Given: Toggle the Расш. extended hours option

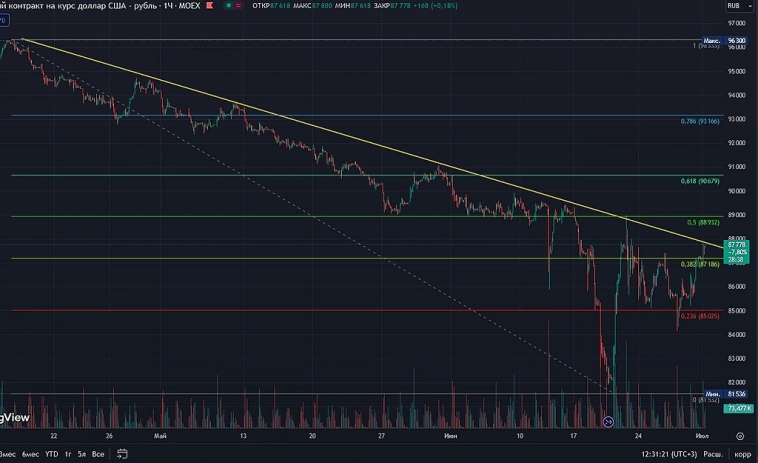Looking at the screenshot, I should tap(714, 454).
